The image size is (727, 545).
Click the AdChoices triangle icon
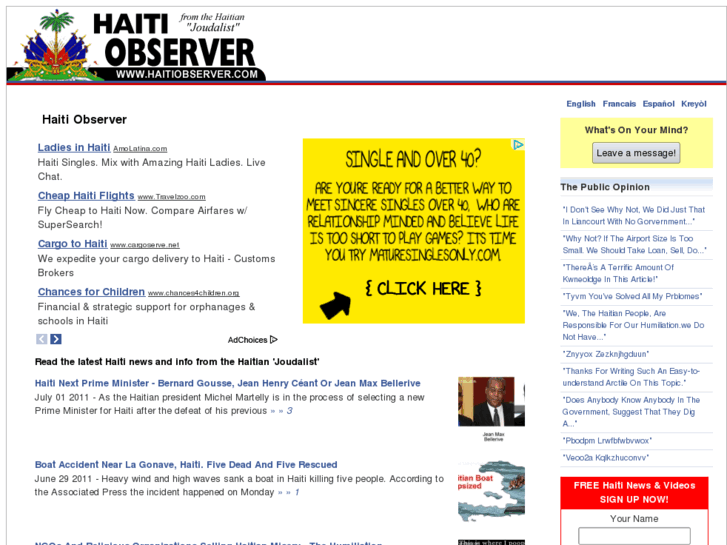point(274,340)
